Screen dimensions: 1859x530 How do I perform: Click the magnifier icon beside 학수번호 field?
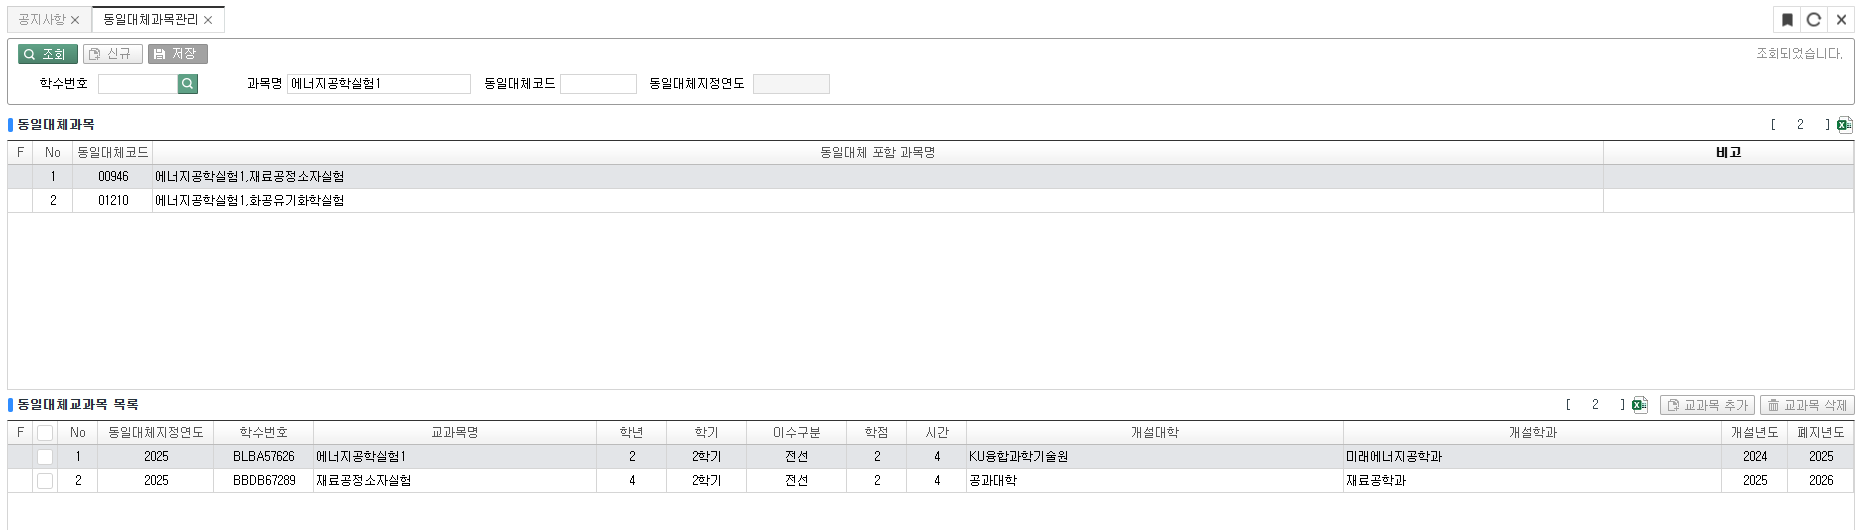[x=187, y=84]
